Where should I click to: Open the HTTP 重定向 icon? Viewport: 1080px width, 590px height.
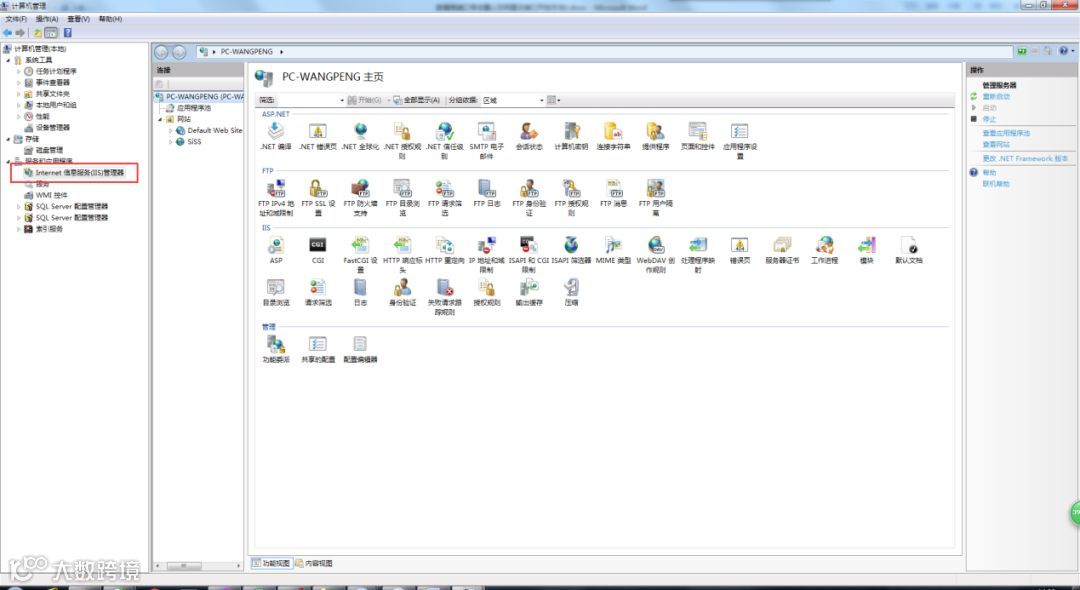444,245
